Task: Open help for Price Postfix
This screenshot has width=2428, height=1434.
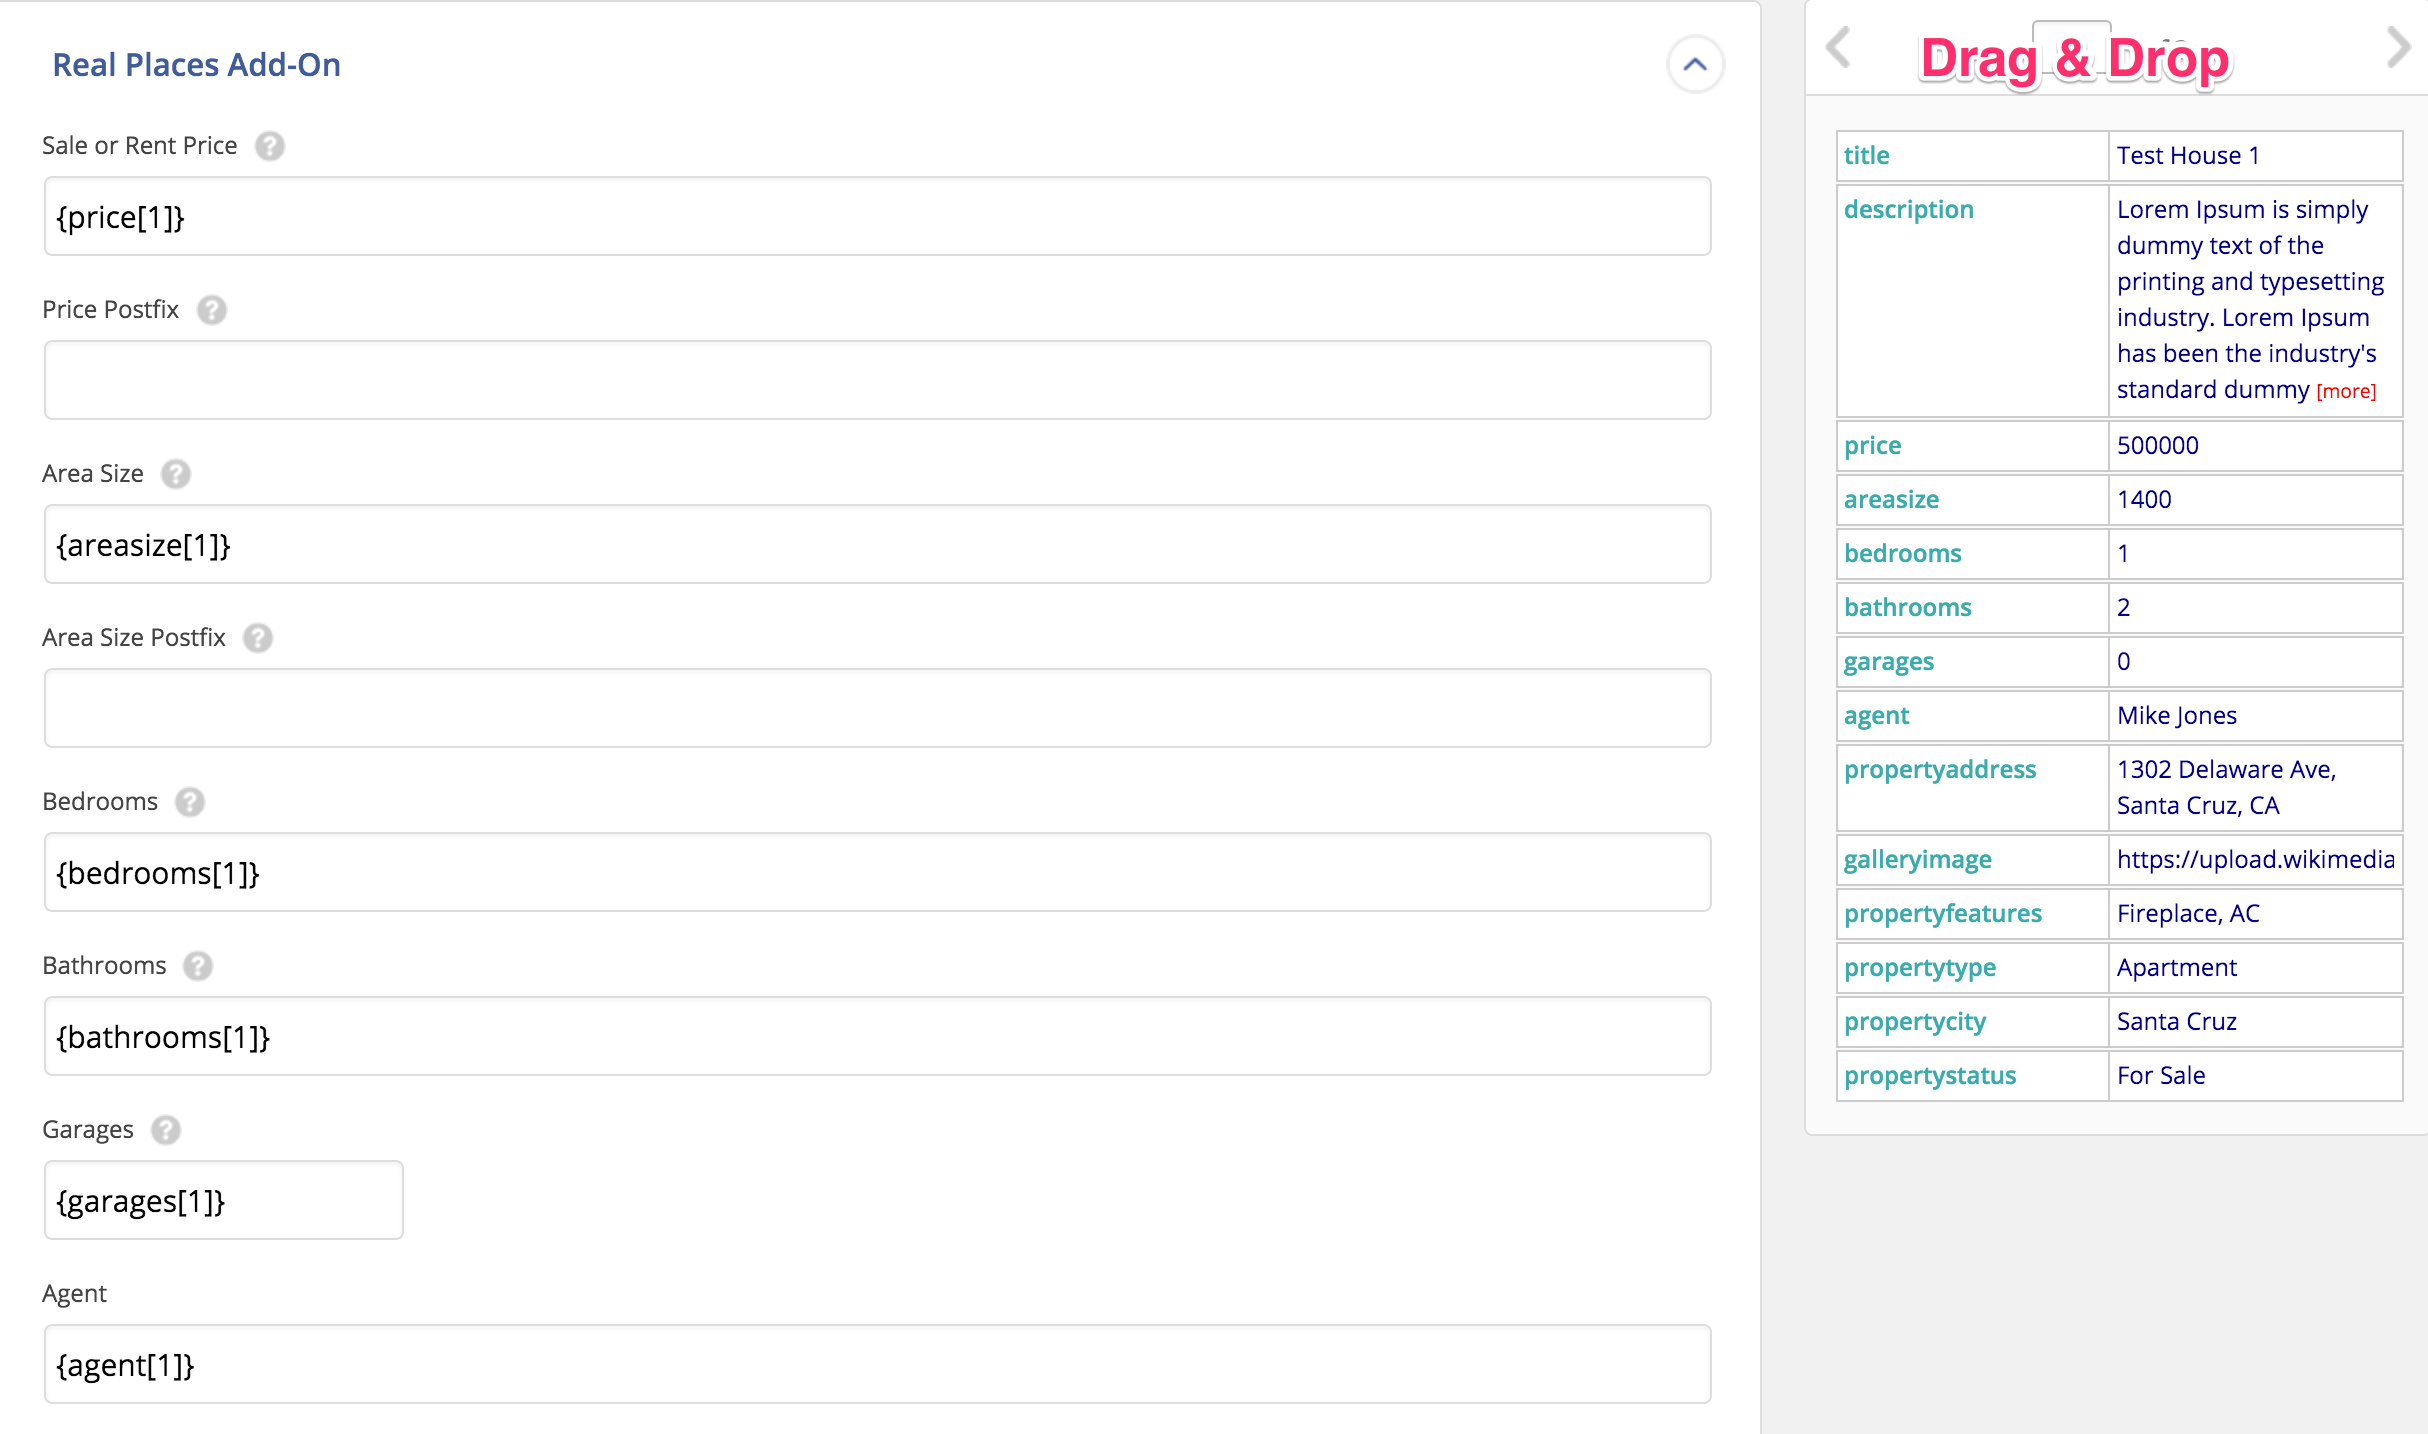Action: (x=212, y=310)
